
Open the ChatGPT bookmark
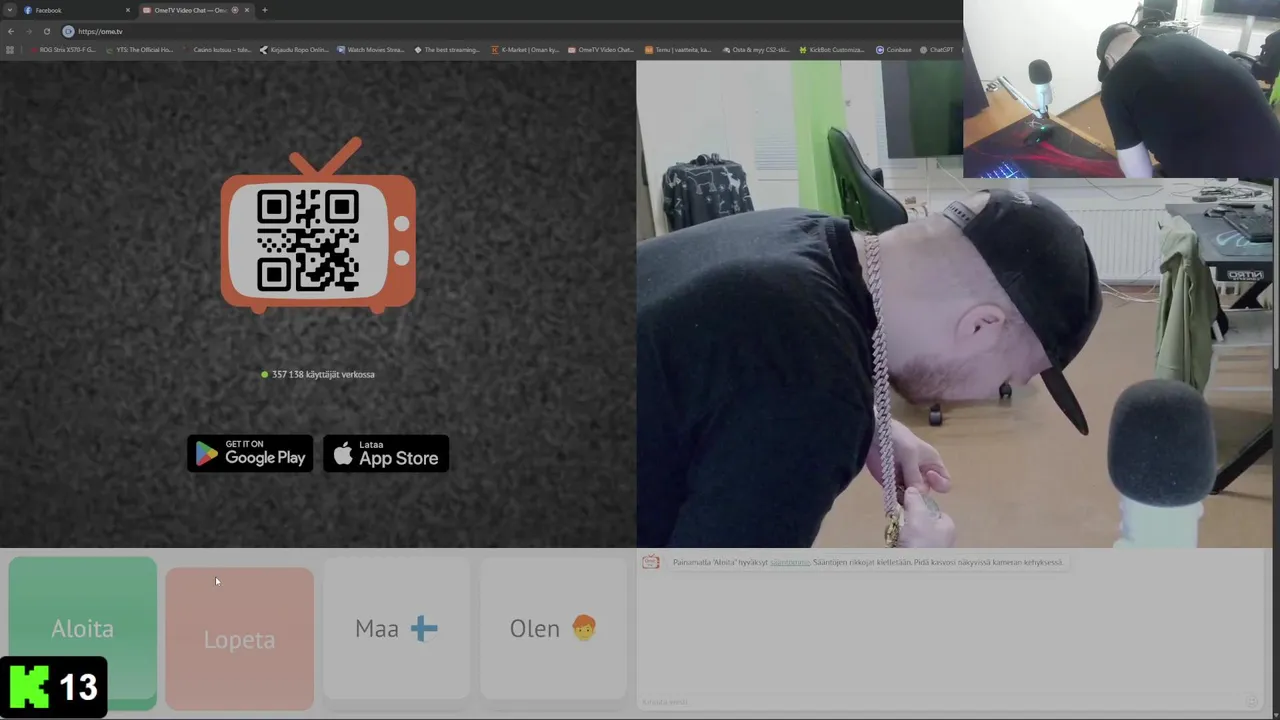[x=937, y=50]
